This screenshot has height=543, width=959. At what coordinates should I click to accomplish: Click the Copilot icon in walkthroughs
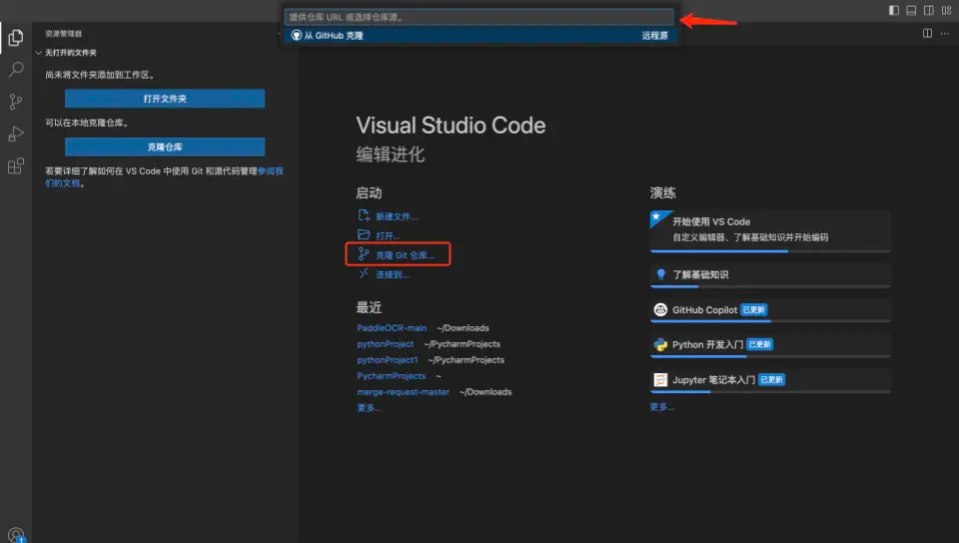[x=661, y=309]
